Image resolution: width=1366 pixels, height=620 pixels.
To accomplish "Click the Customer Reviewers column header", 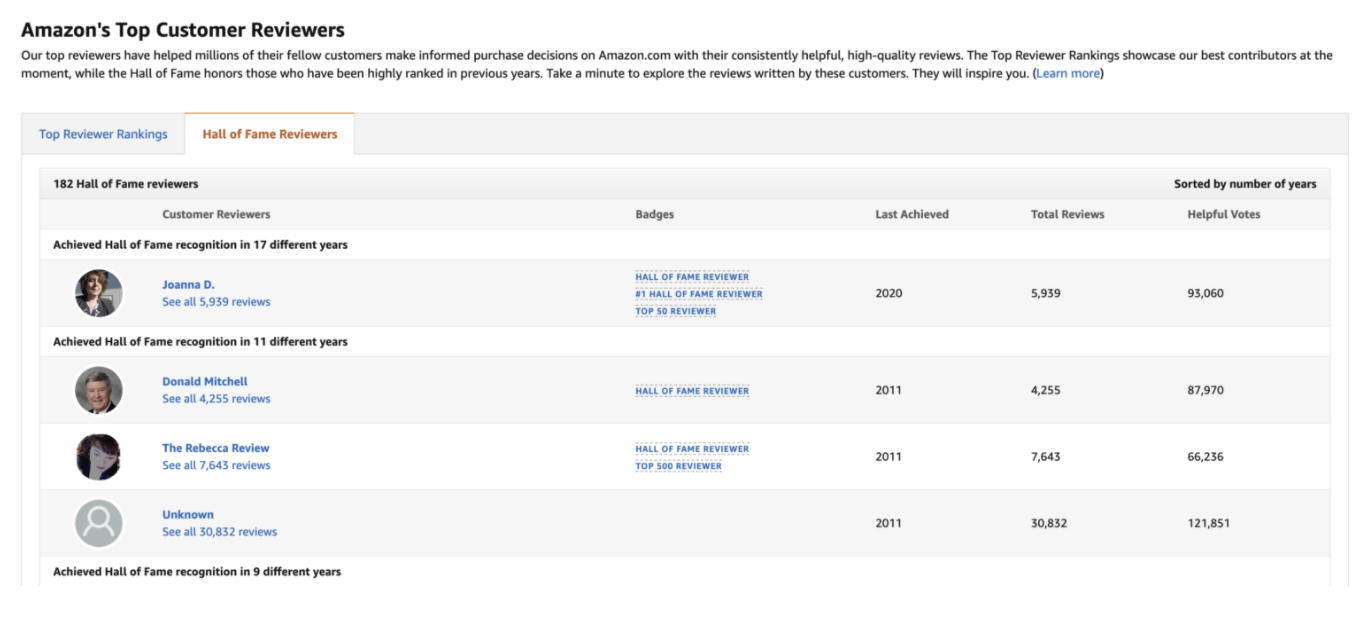I will [x=216, y=214].
